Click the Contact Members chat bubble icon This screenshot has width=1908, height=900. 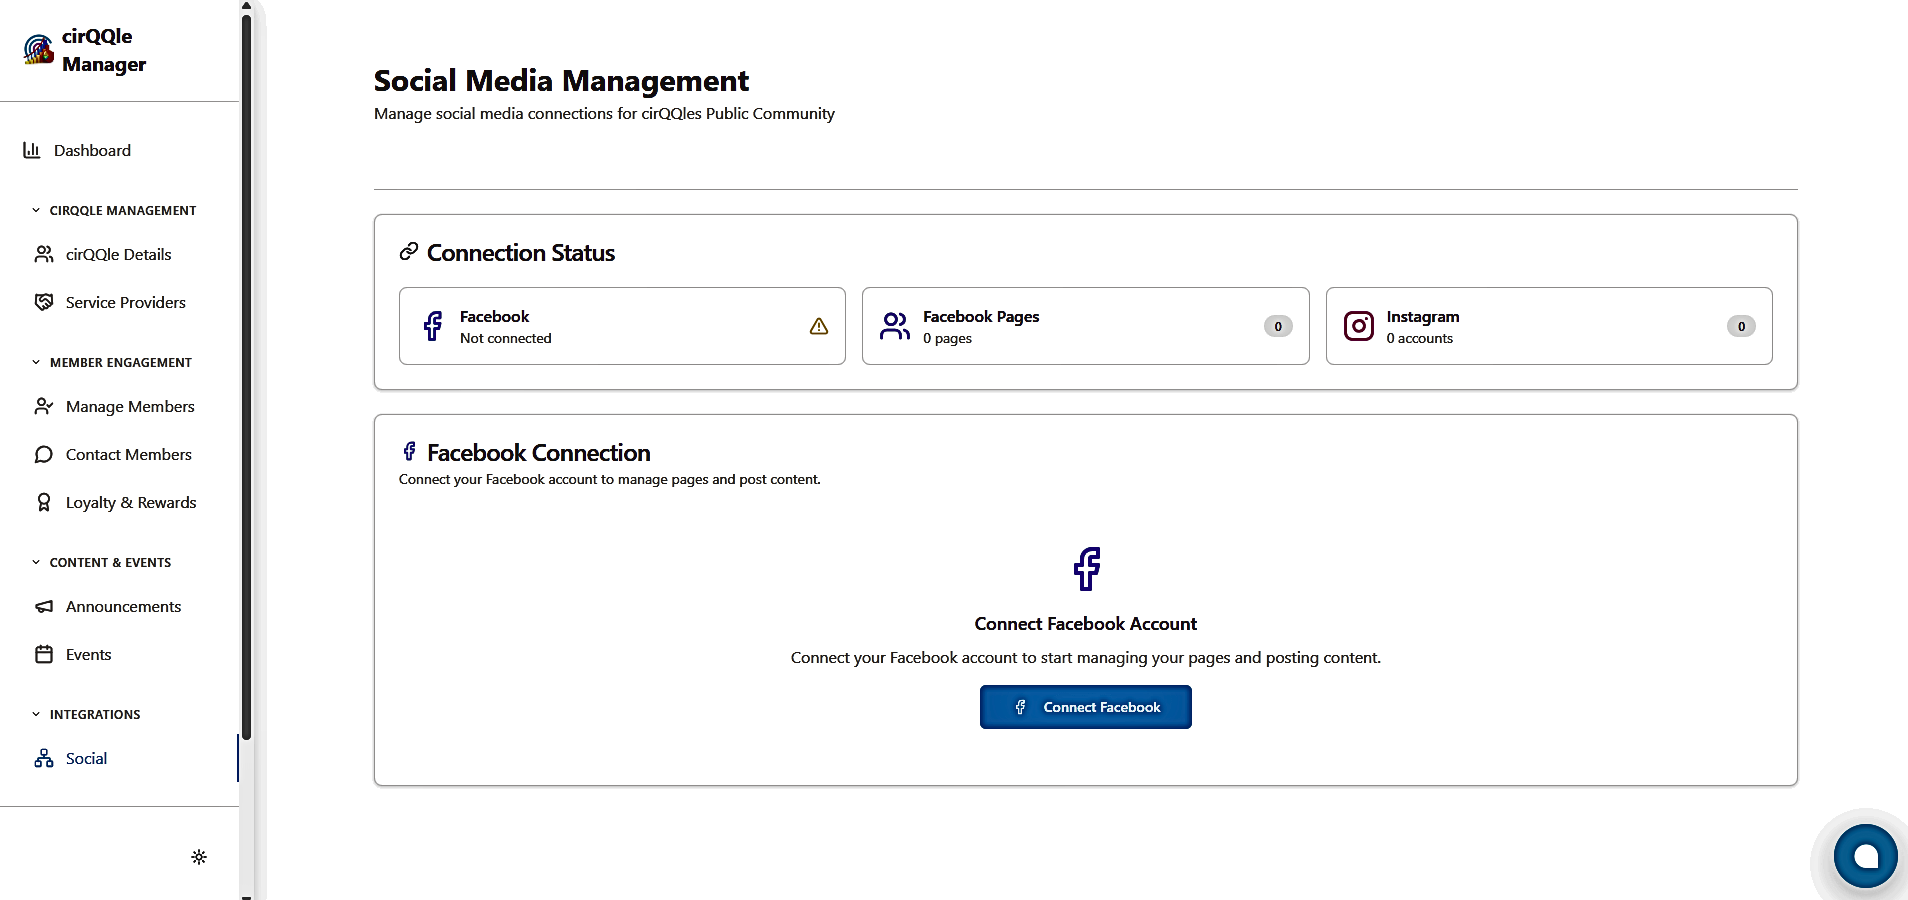(x=44, y=454)
